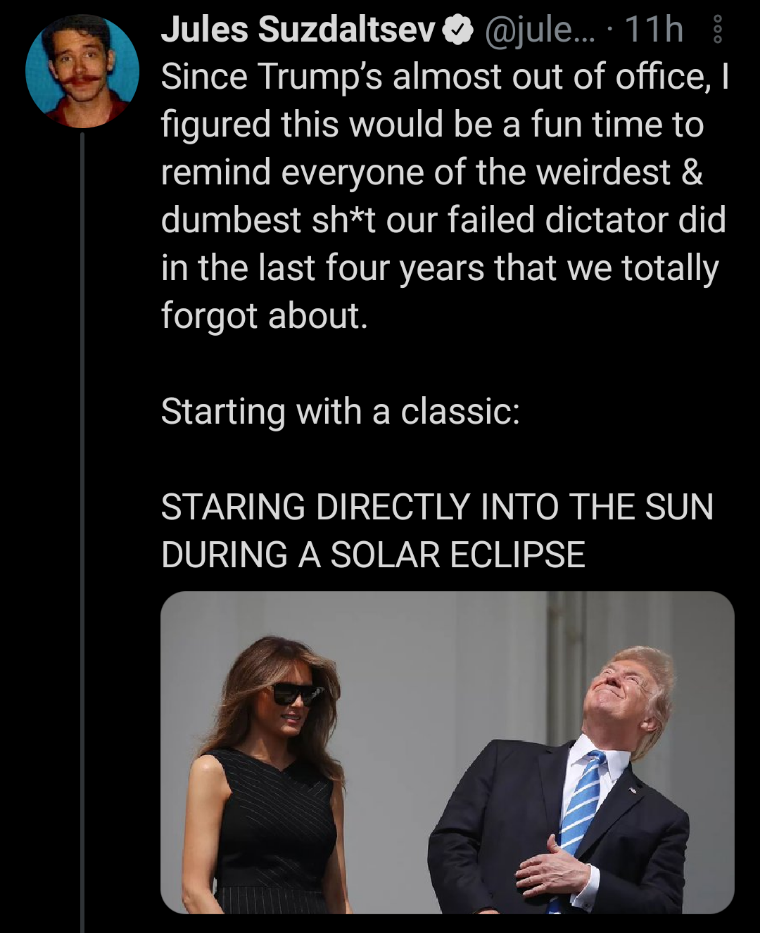The height and width of the screenshot is (933, 760).
Task: Tap the blue verification badge next to name
Action: point(456,28)
